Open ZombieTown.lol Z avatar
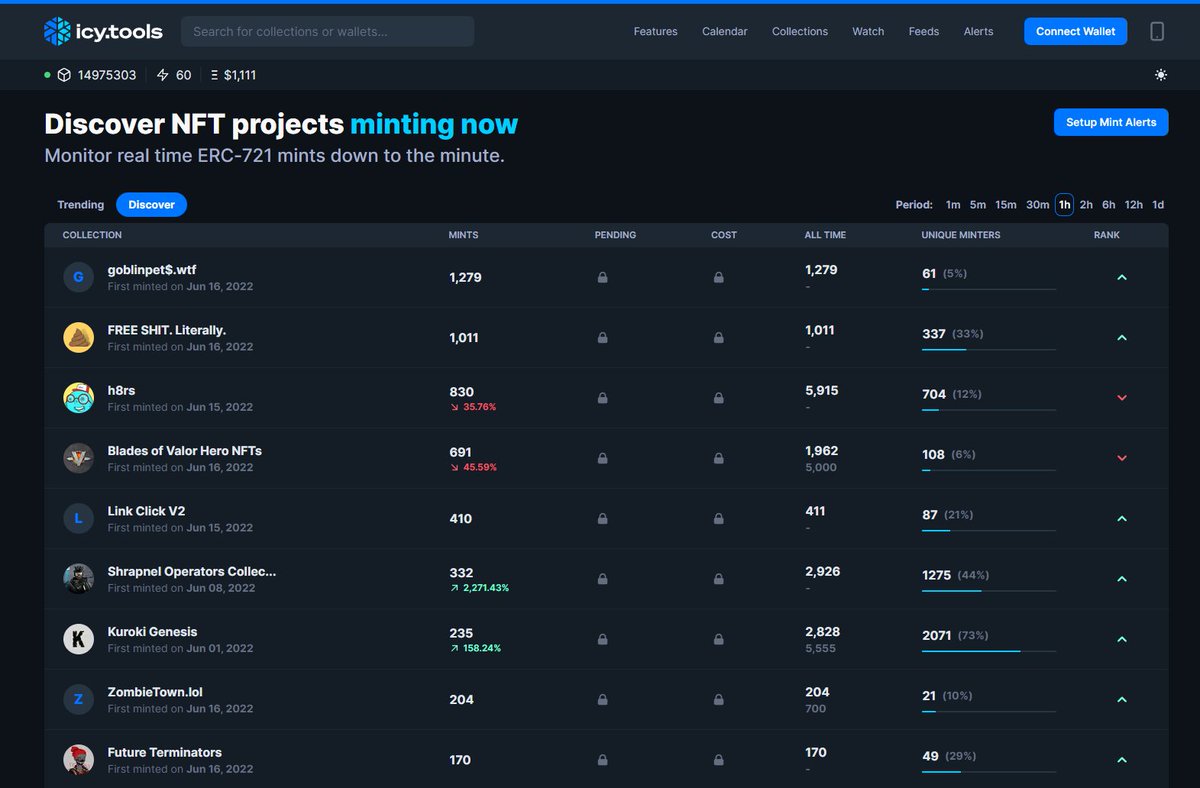 pos(79,700)
